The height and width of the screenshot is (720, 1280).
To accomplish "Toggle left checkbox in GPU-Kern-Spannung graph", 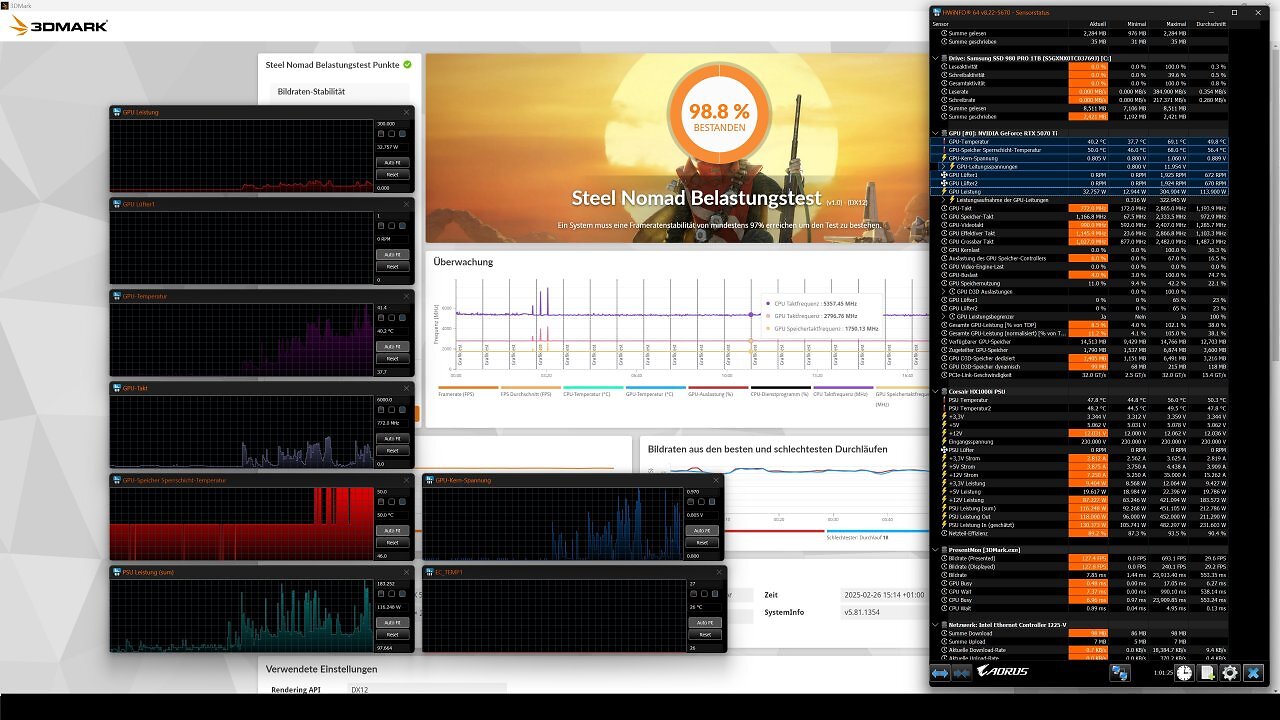I will click(693, 501).
